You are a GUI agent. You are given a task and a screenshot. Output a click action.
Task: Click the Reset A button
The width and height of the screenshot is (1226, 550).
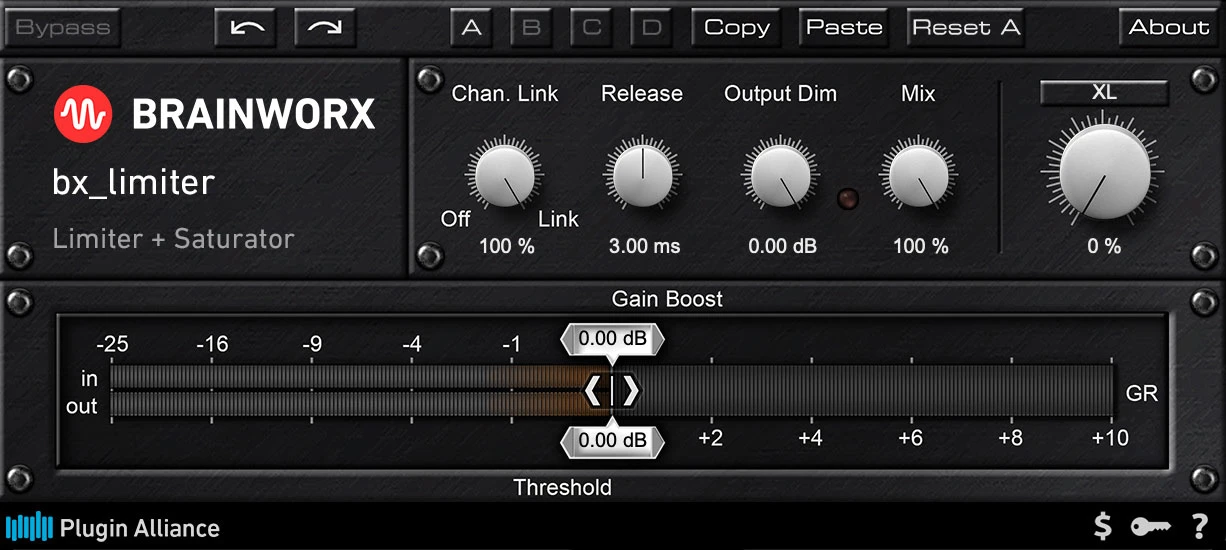coord(966,28)
